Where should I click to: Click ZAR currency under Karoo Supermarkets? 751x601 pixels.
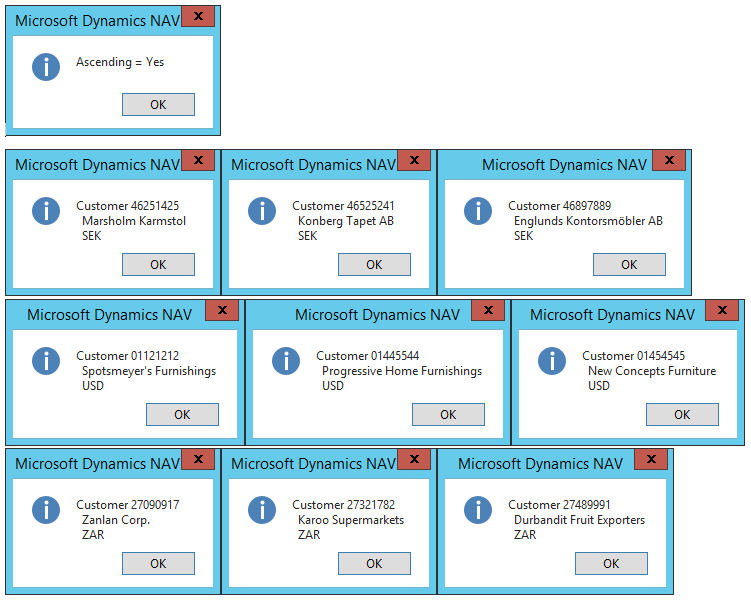[x=309, y=534]
